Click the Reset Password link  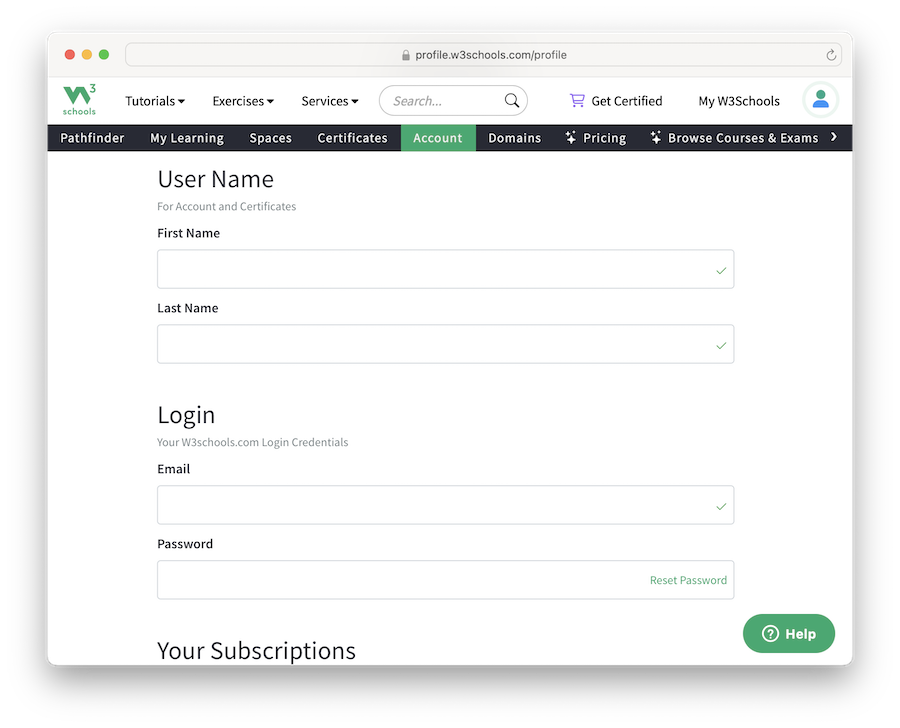[688, 580]
